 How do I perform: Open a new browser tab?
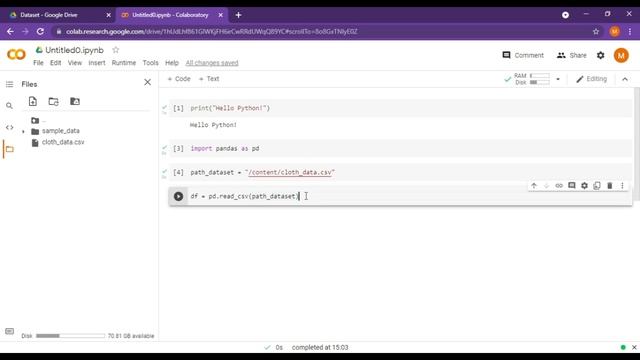(238, 15)
